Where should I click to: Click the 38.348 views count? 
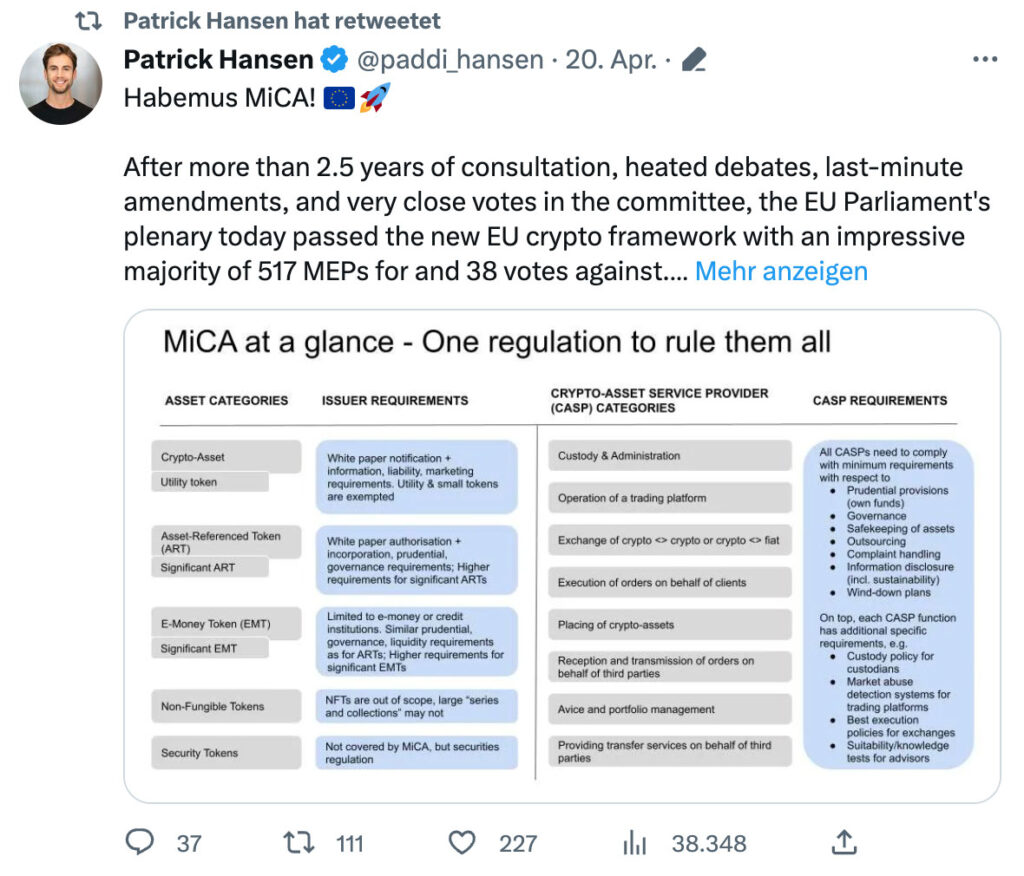(709, 843)
